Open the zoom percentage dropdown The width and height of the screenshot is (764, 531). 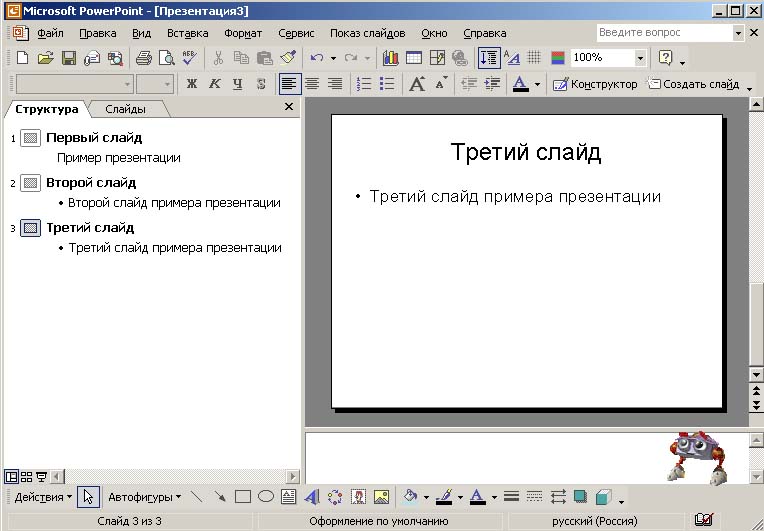[x=640, y=58]
